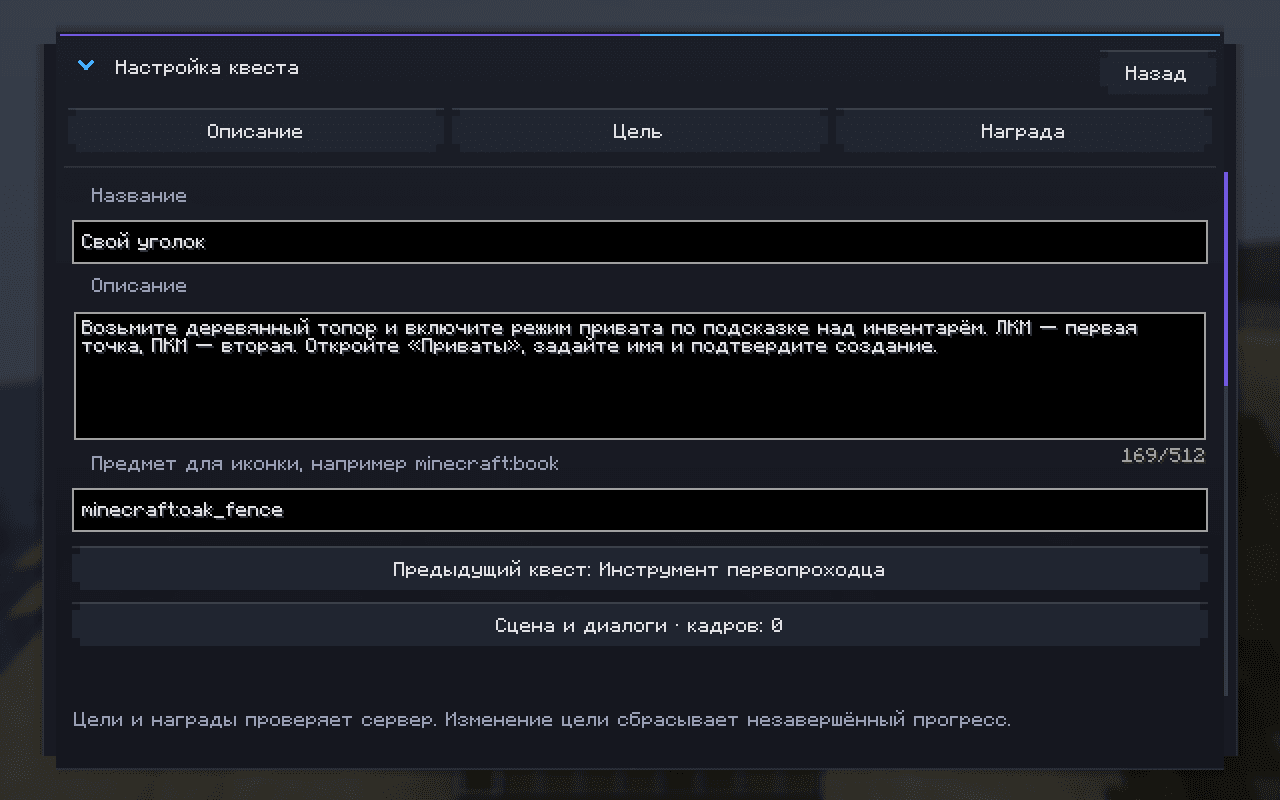Switch to the Описание tab
Image resolution: width=1280 pixels, height=800 pixels.
[255, 131]
